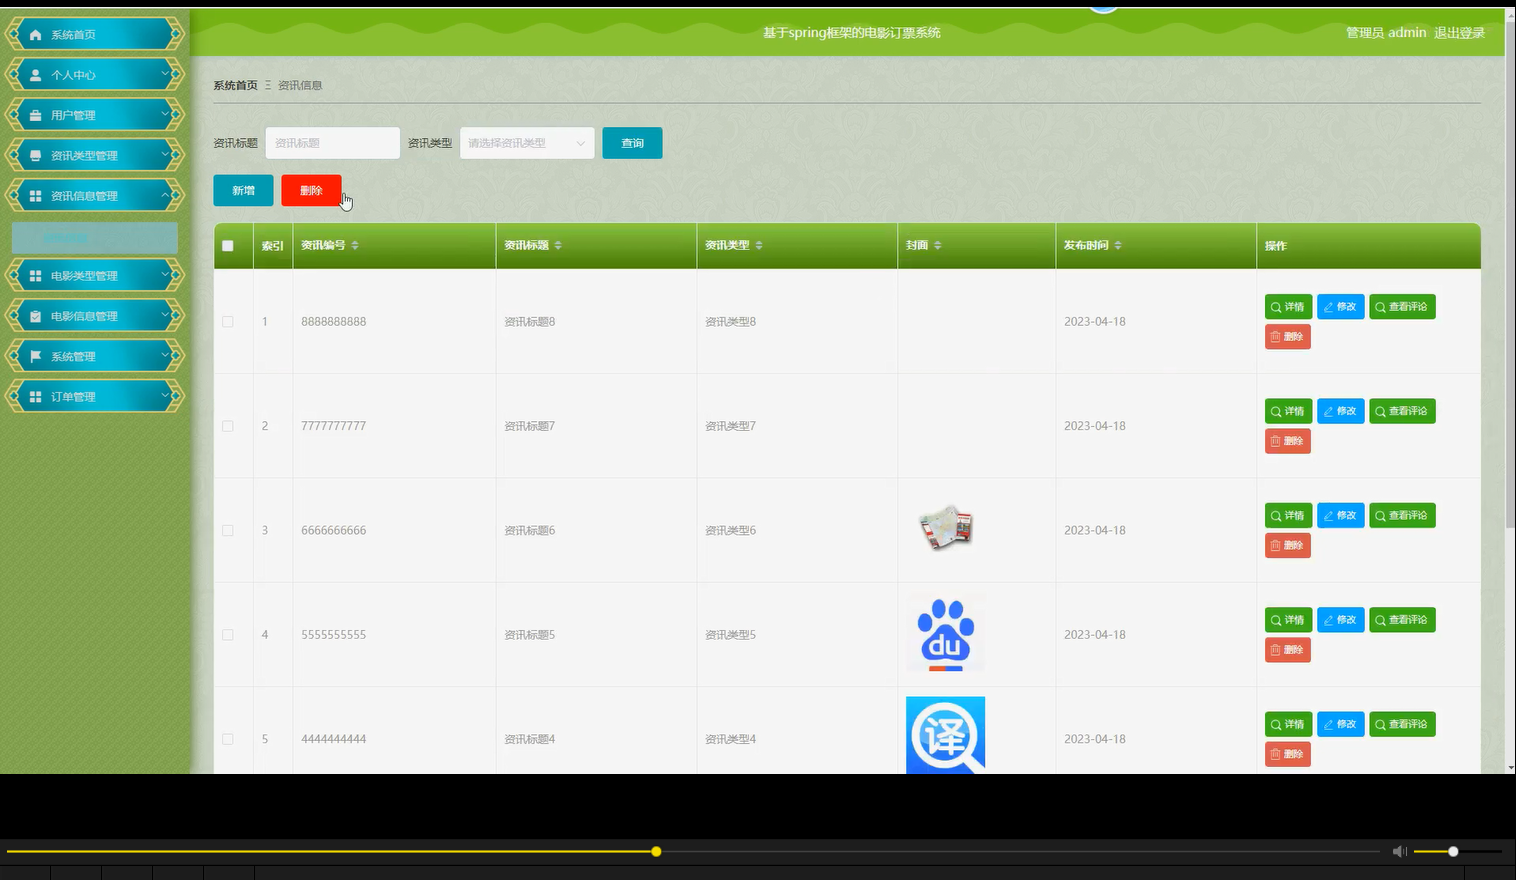The height and width of the screenshot is (880, 1516).
Task: Click grid icon beside 资讯信息管理
Action: (36, 196)
